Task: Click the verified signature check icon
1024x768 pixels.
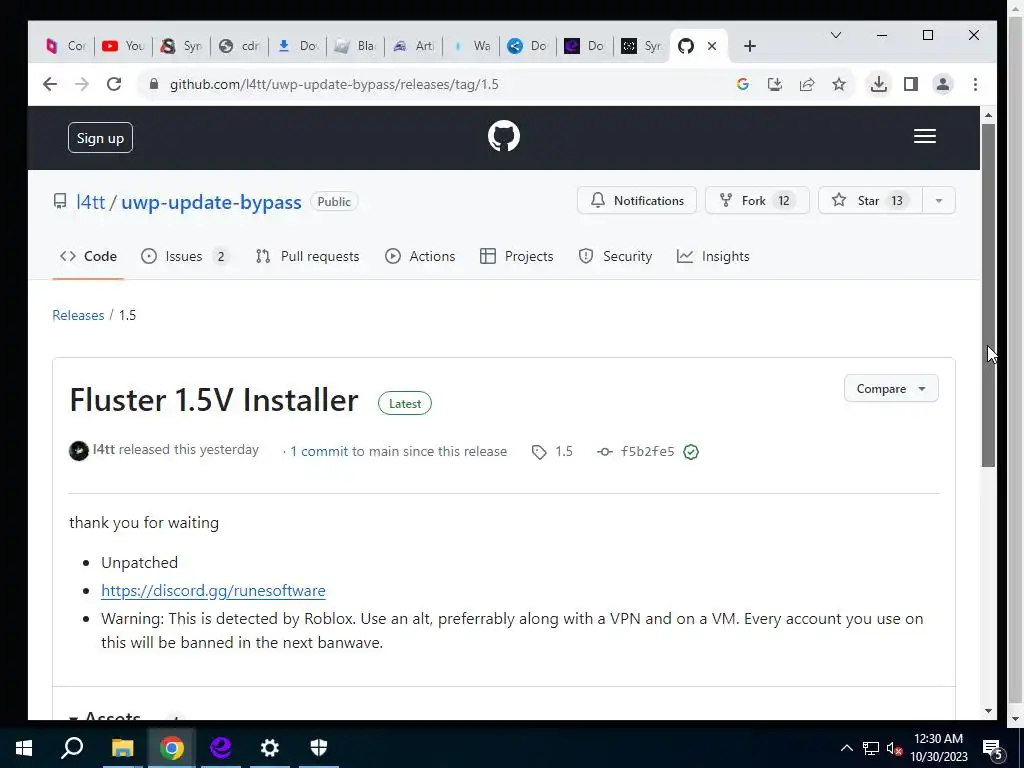Action: tap(691, 452)
